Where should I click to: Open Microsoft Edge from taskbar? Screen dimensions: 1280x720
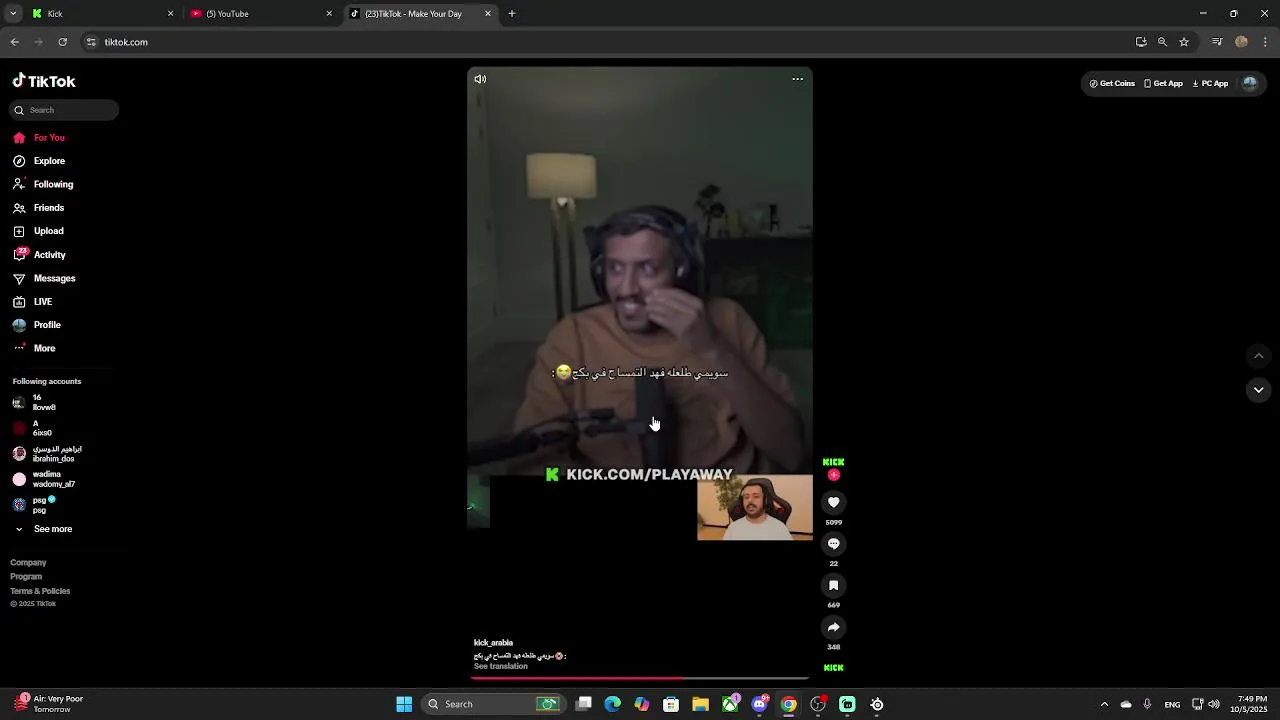click(x=613, y=704)
